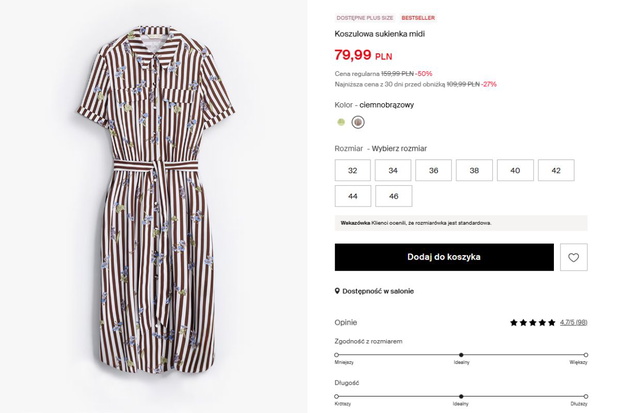
Task: Open the striped dress product image
Action: pos(156,200)
